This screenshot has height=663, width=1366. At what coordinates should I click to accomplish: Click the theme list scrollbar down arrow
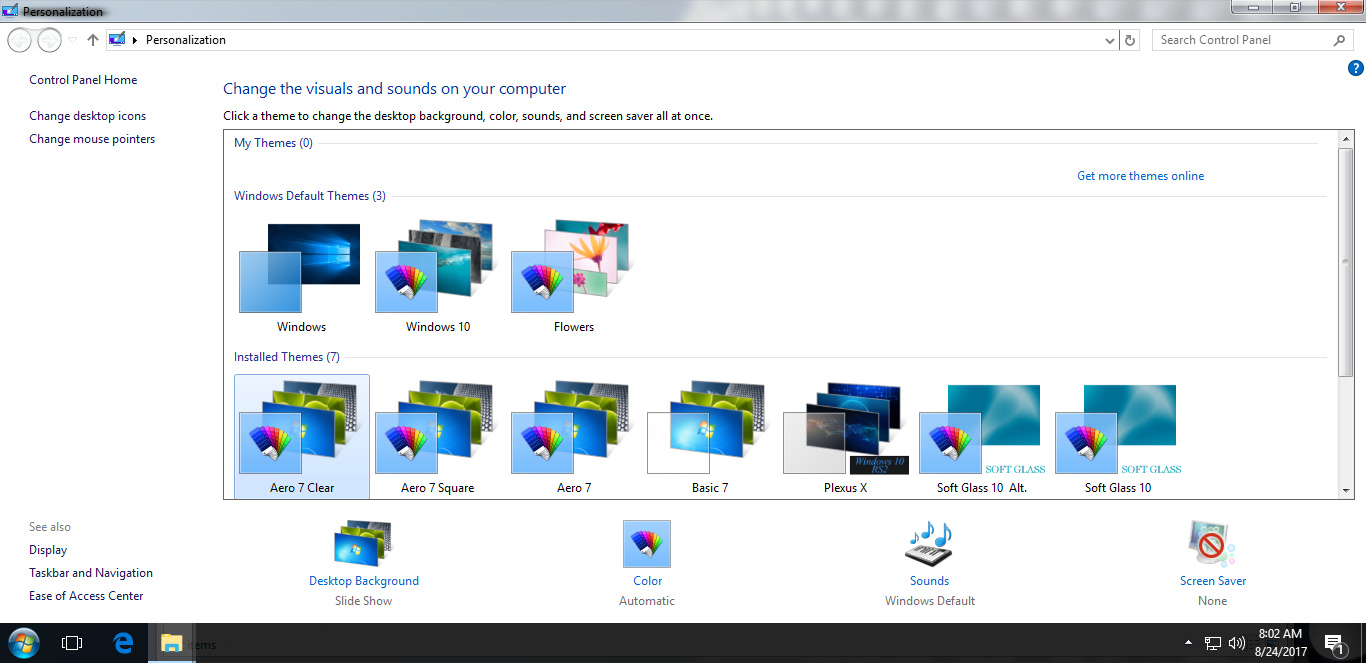[x=1346, y=492]
